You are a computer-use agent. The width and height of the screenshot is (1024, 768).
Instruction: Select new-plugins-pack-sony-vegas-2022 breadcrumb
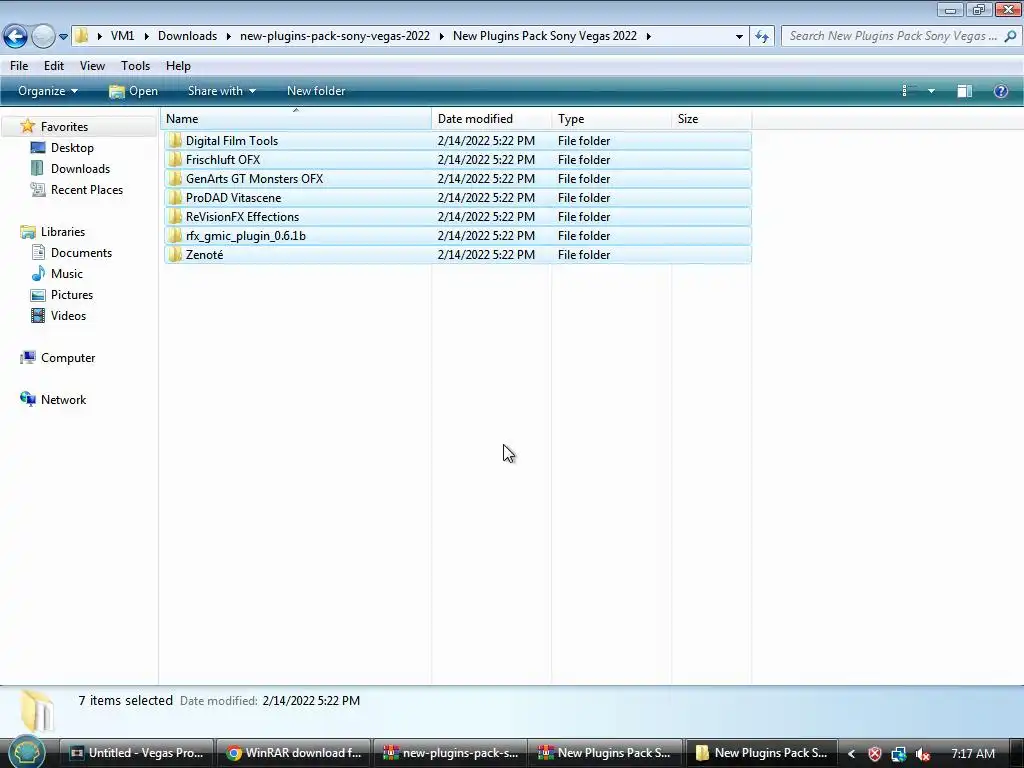(334, 36)
